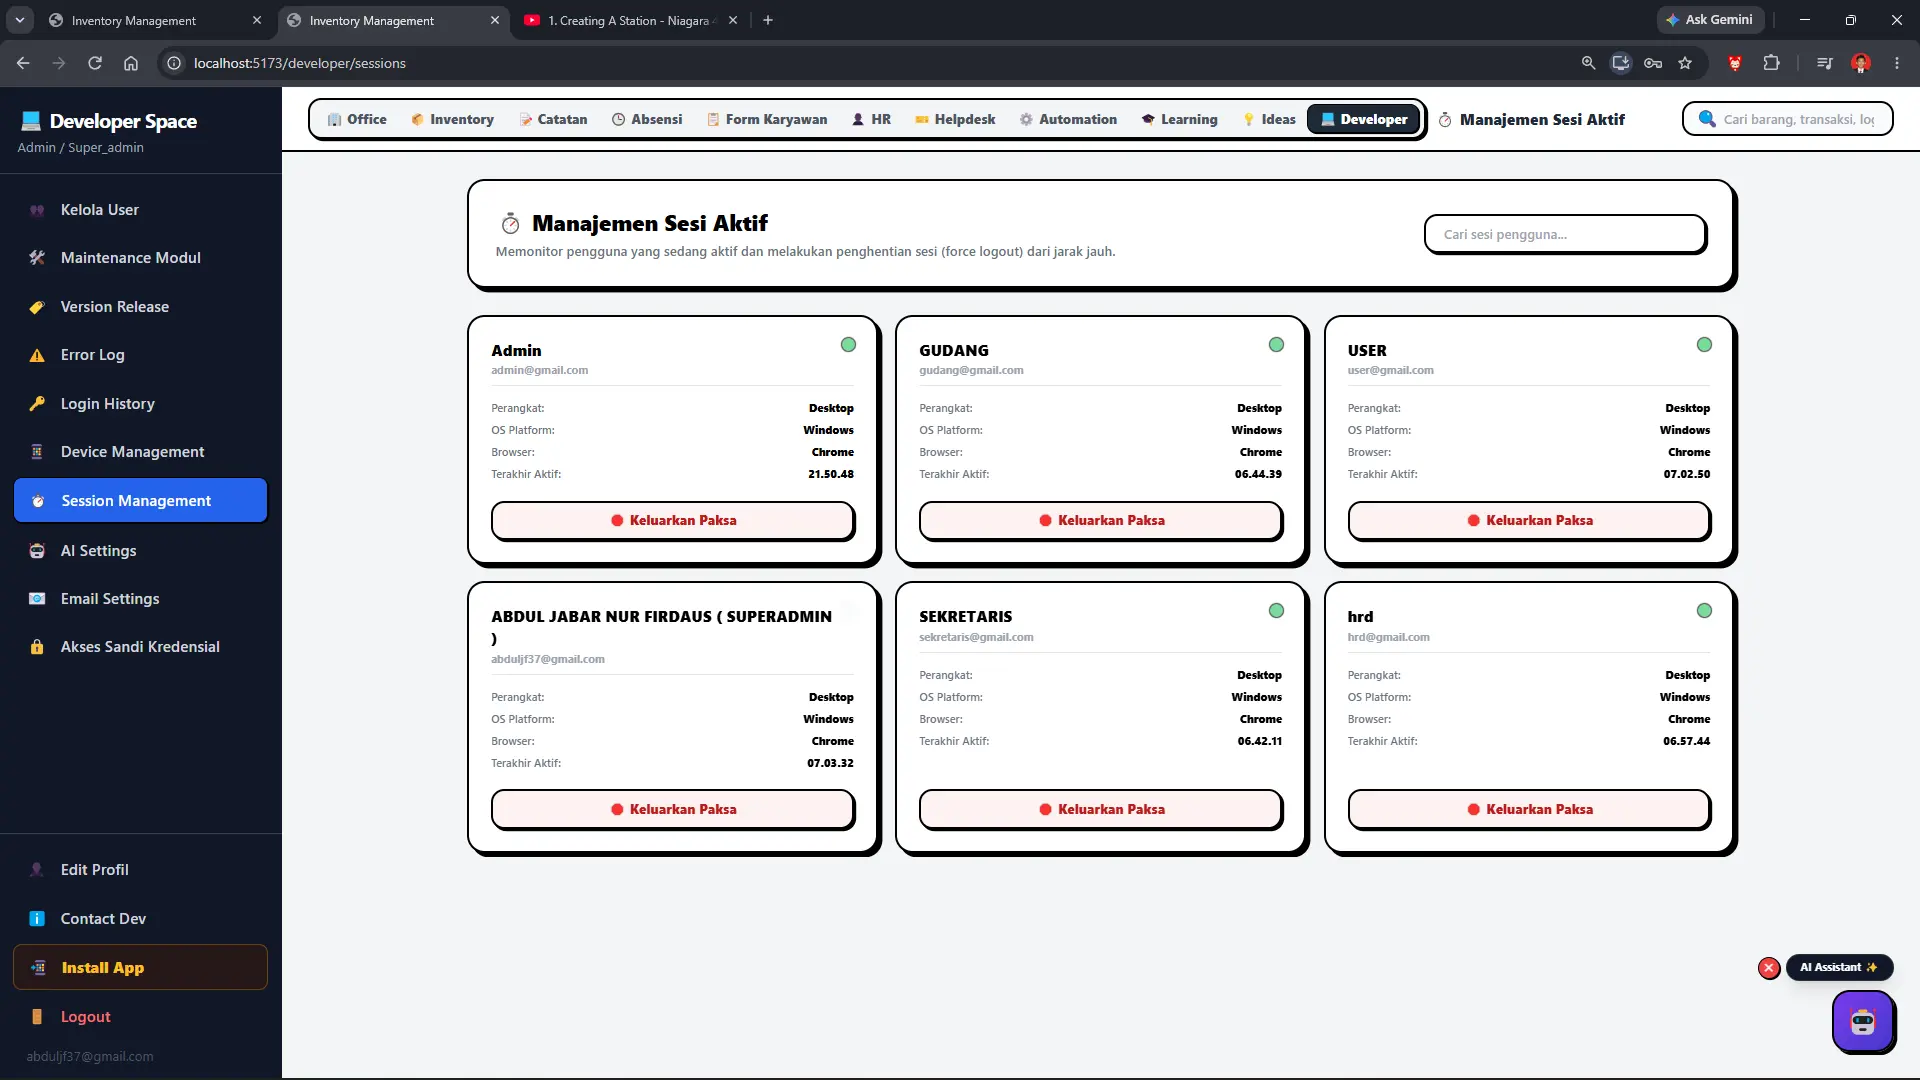
Task: Open the password manager key icon
Action: (x=1653, y=63)
